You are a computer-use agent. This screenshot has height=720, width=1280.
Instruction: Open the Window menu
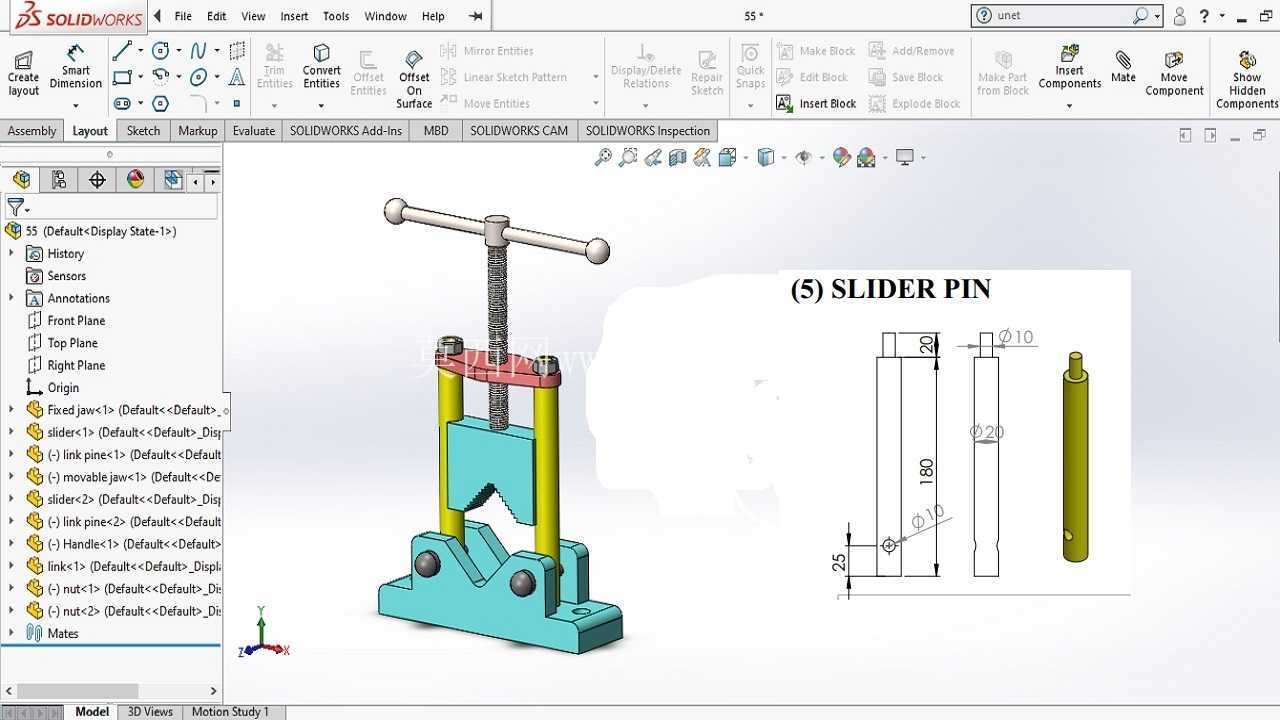(x=385, y=16)
